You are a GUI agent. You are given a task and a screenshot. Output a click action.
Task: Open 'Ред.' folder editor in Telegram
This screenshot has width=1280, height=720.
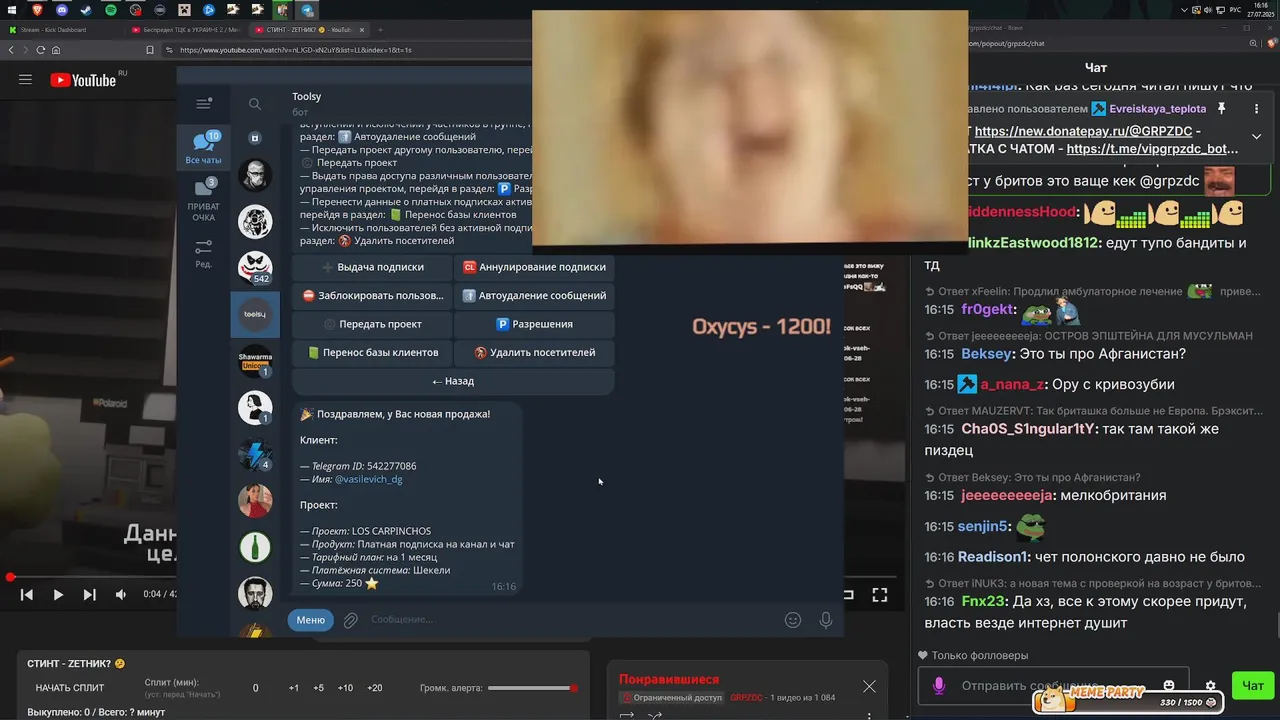coord(204,254)
